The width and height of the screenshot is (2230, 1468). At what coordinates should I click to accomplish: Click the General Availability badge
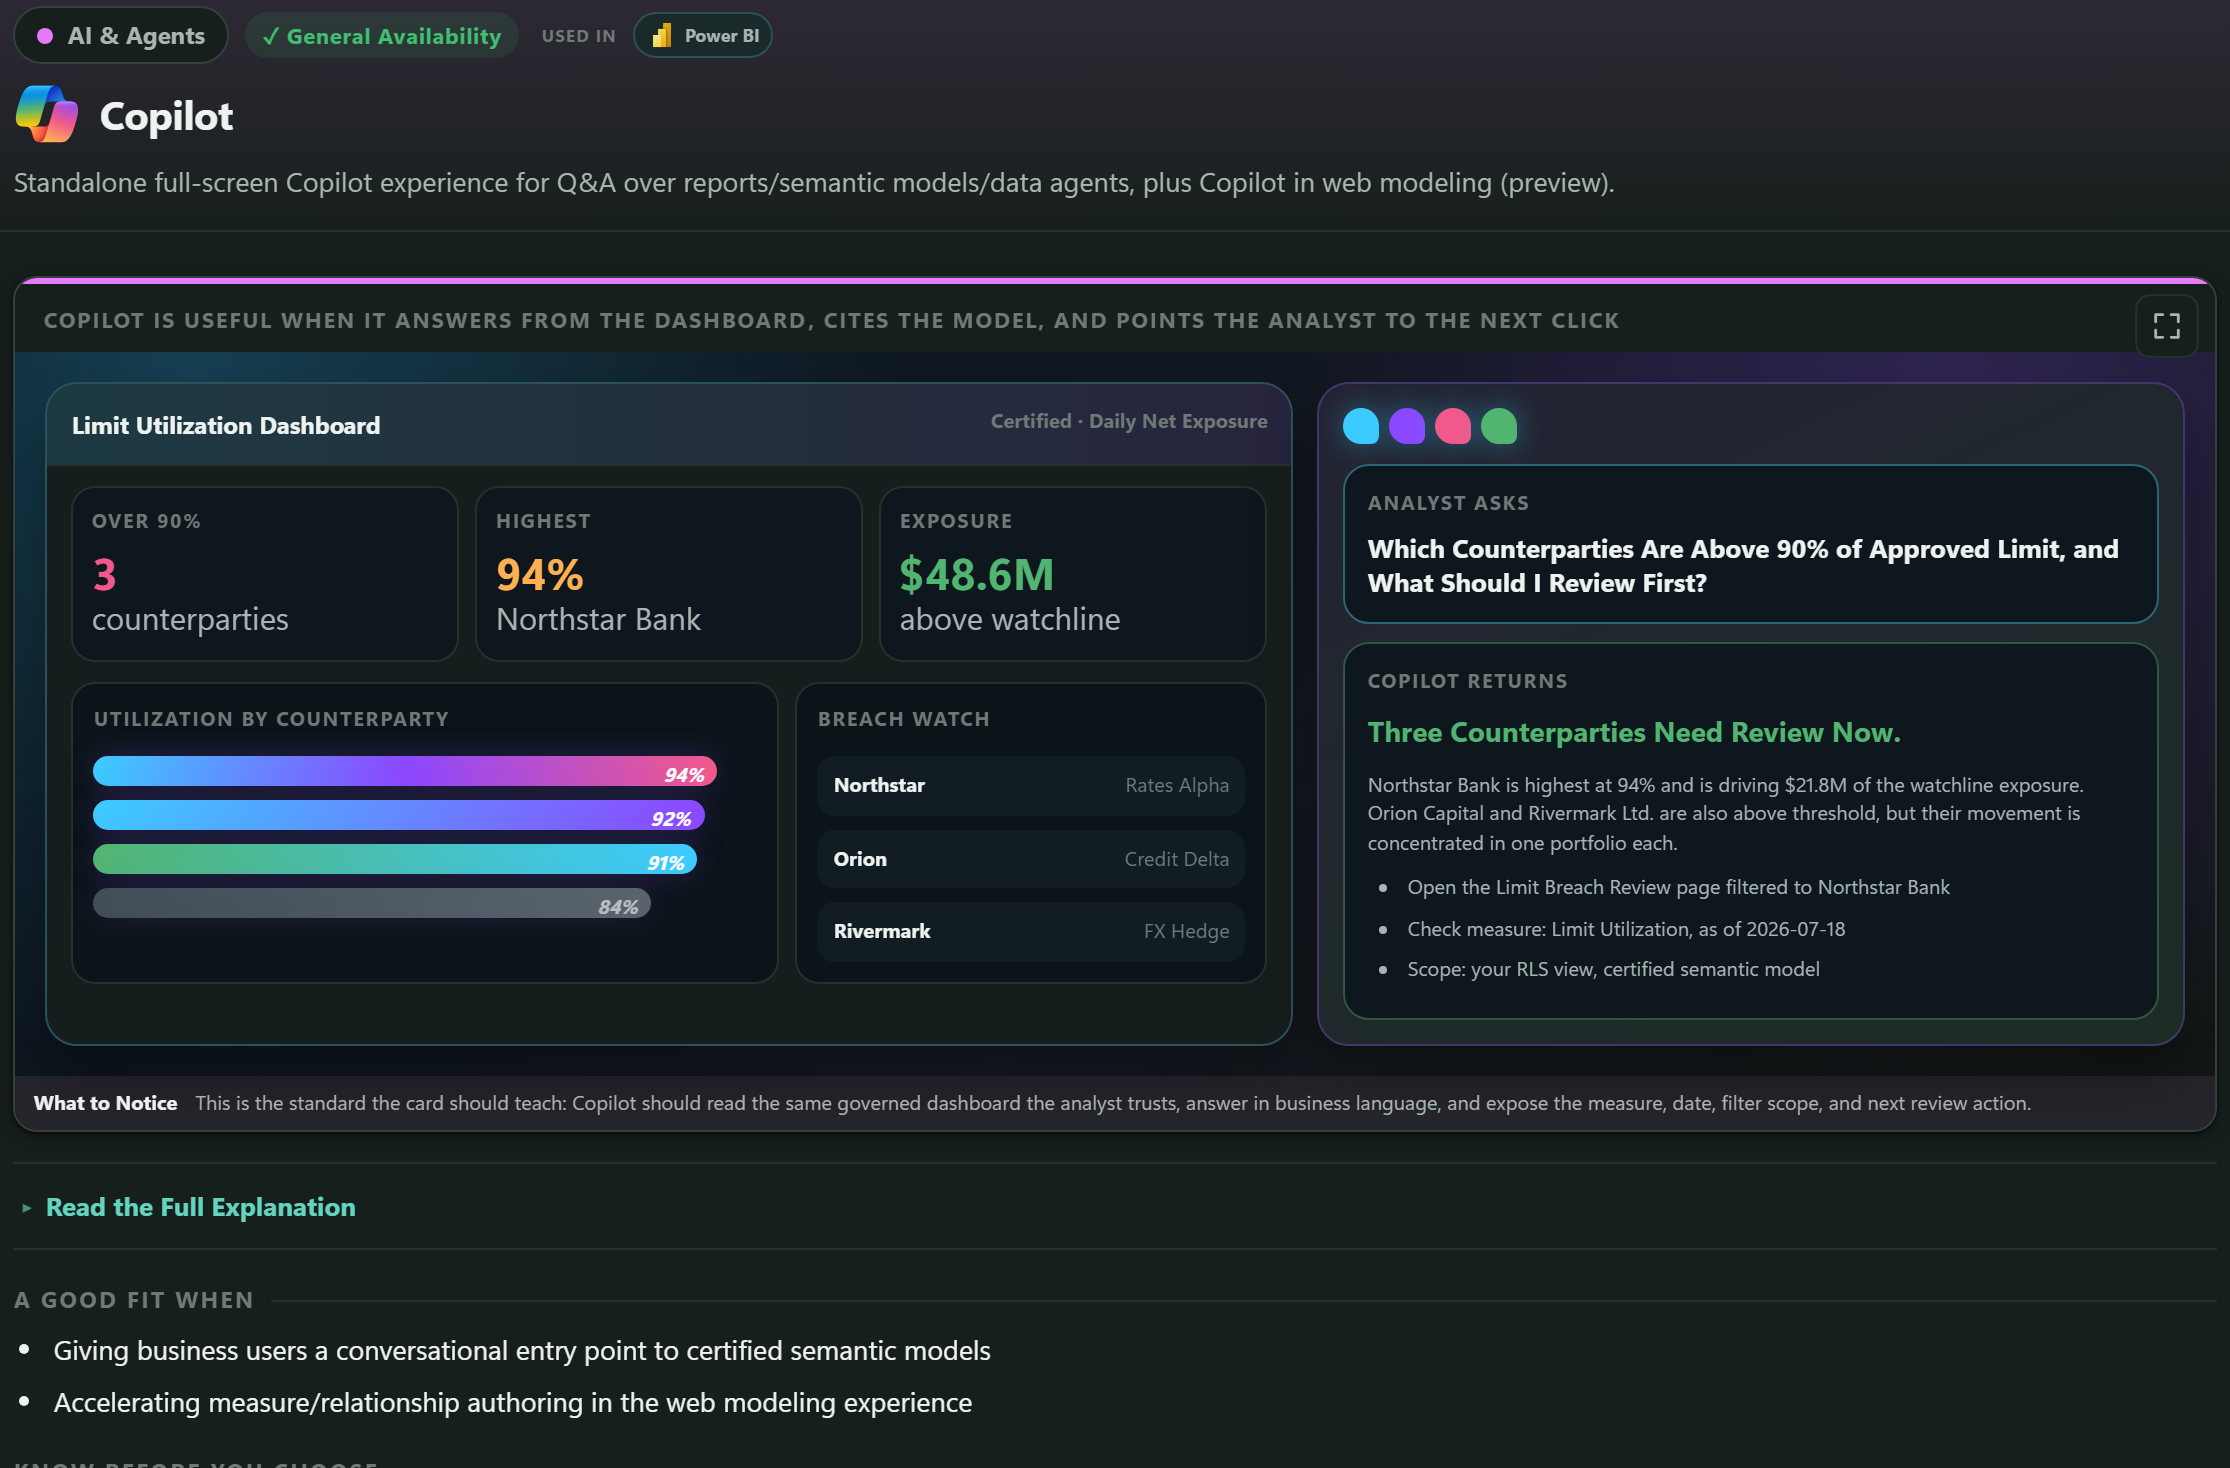tap(381, 36)
